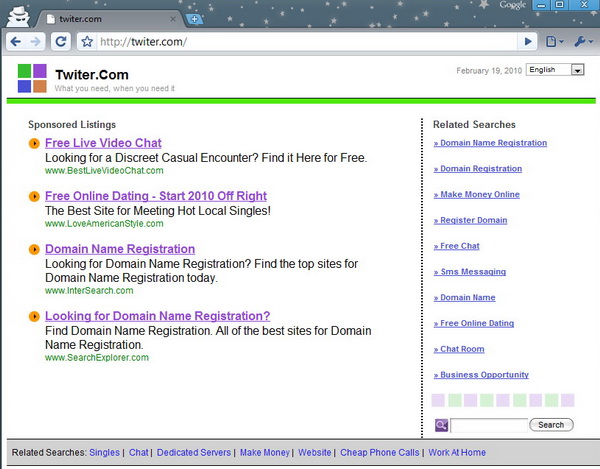Viewport: 600px width, 469px height.
Task: Click the orange bullet next to Free Live Video Chat
Action: 35,144
